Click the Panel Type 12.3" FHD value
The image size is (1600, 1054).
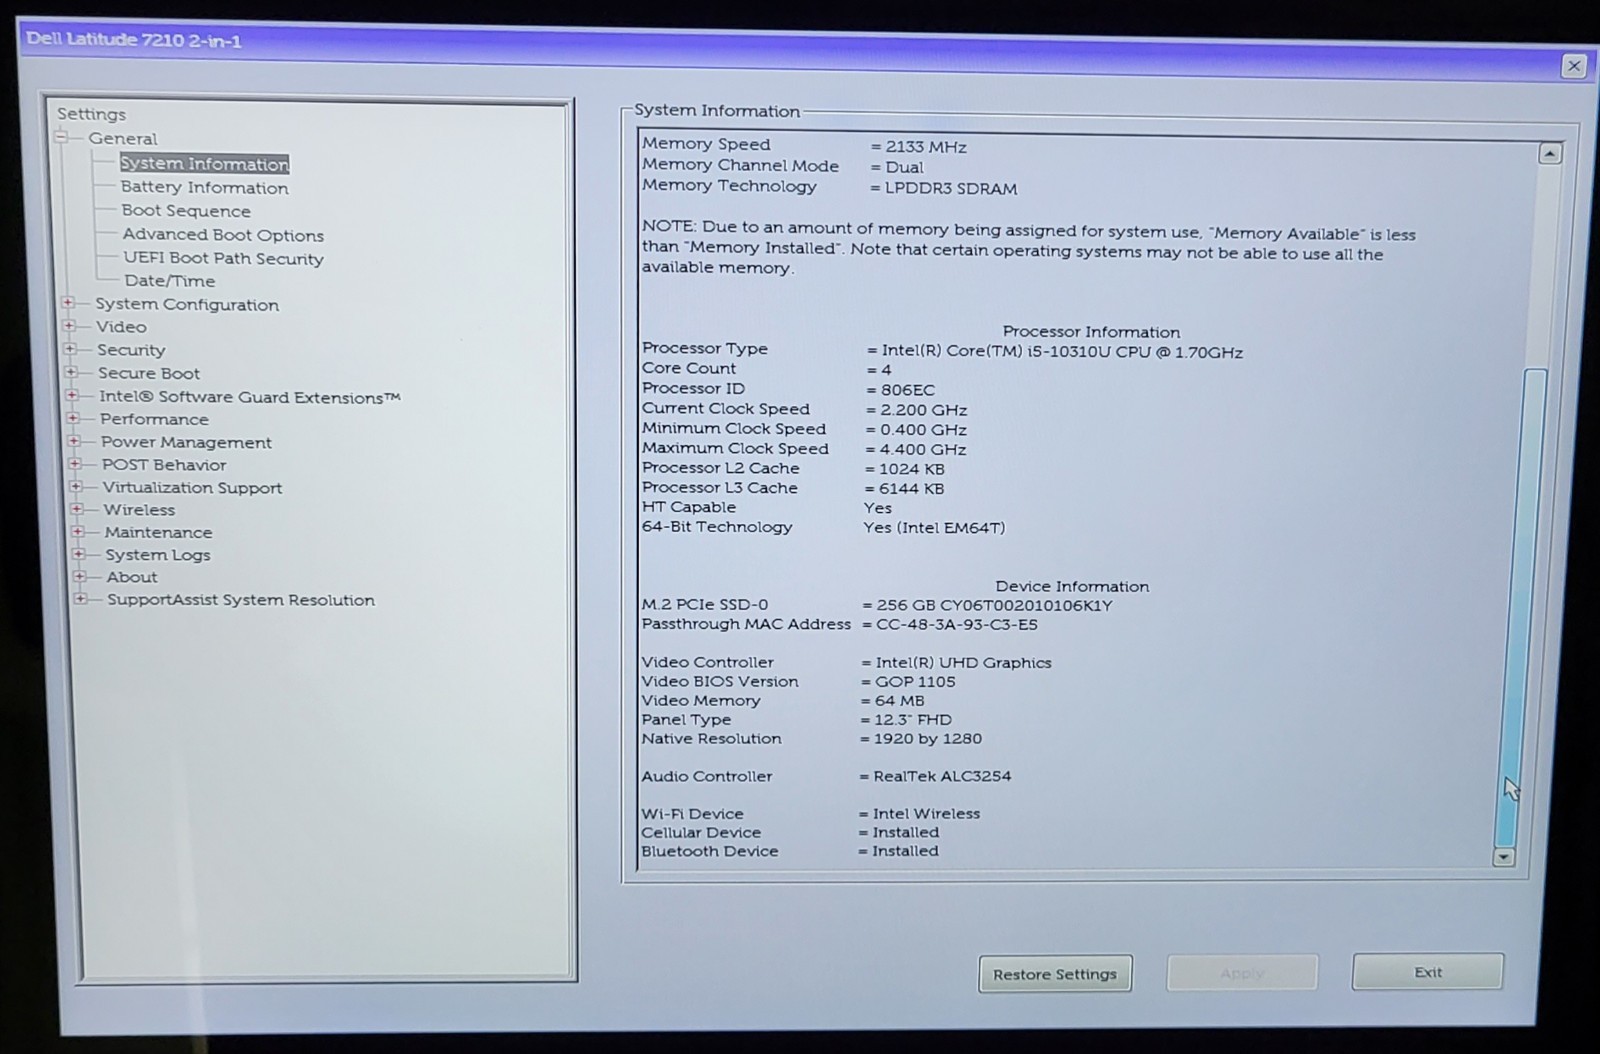pos(913,720)
